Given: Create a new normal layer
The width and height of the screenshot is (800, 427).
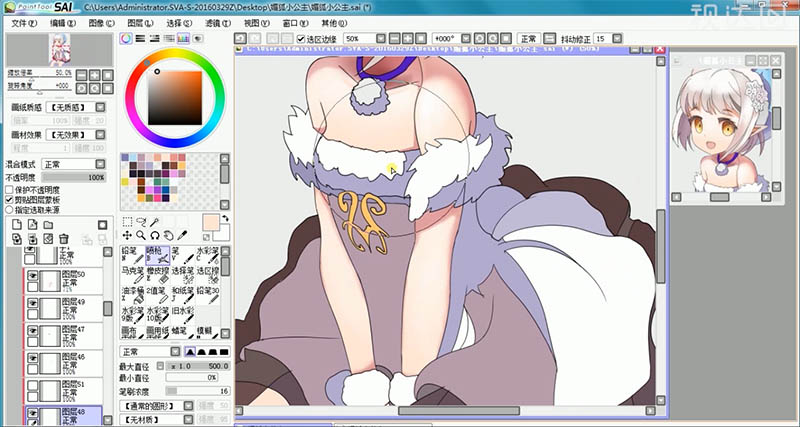Looking at the screenshot, I should 17,225.
